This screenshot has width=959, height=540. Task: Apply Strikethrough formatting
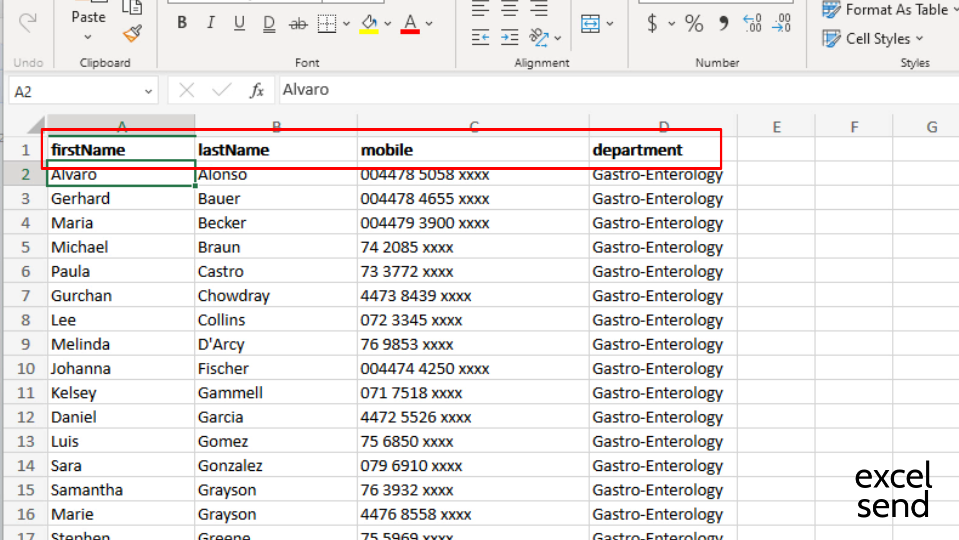(x=298, y=24)
